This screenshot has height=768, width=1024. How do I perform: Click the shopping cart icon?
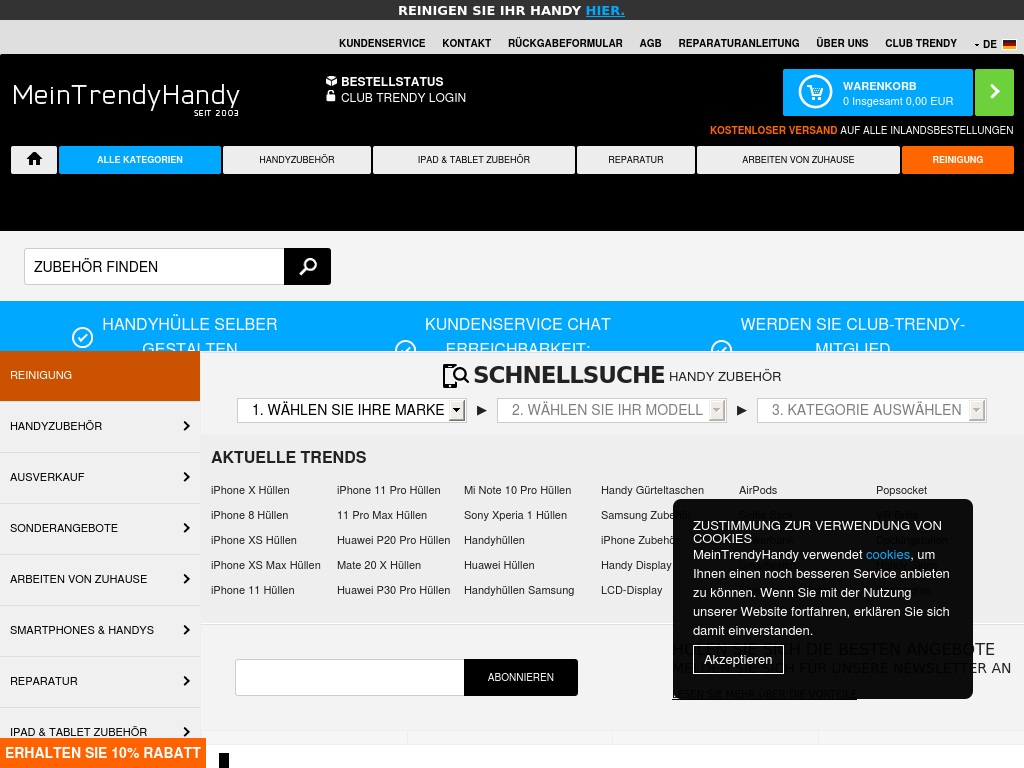pos(815,93)
